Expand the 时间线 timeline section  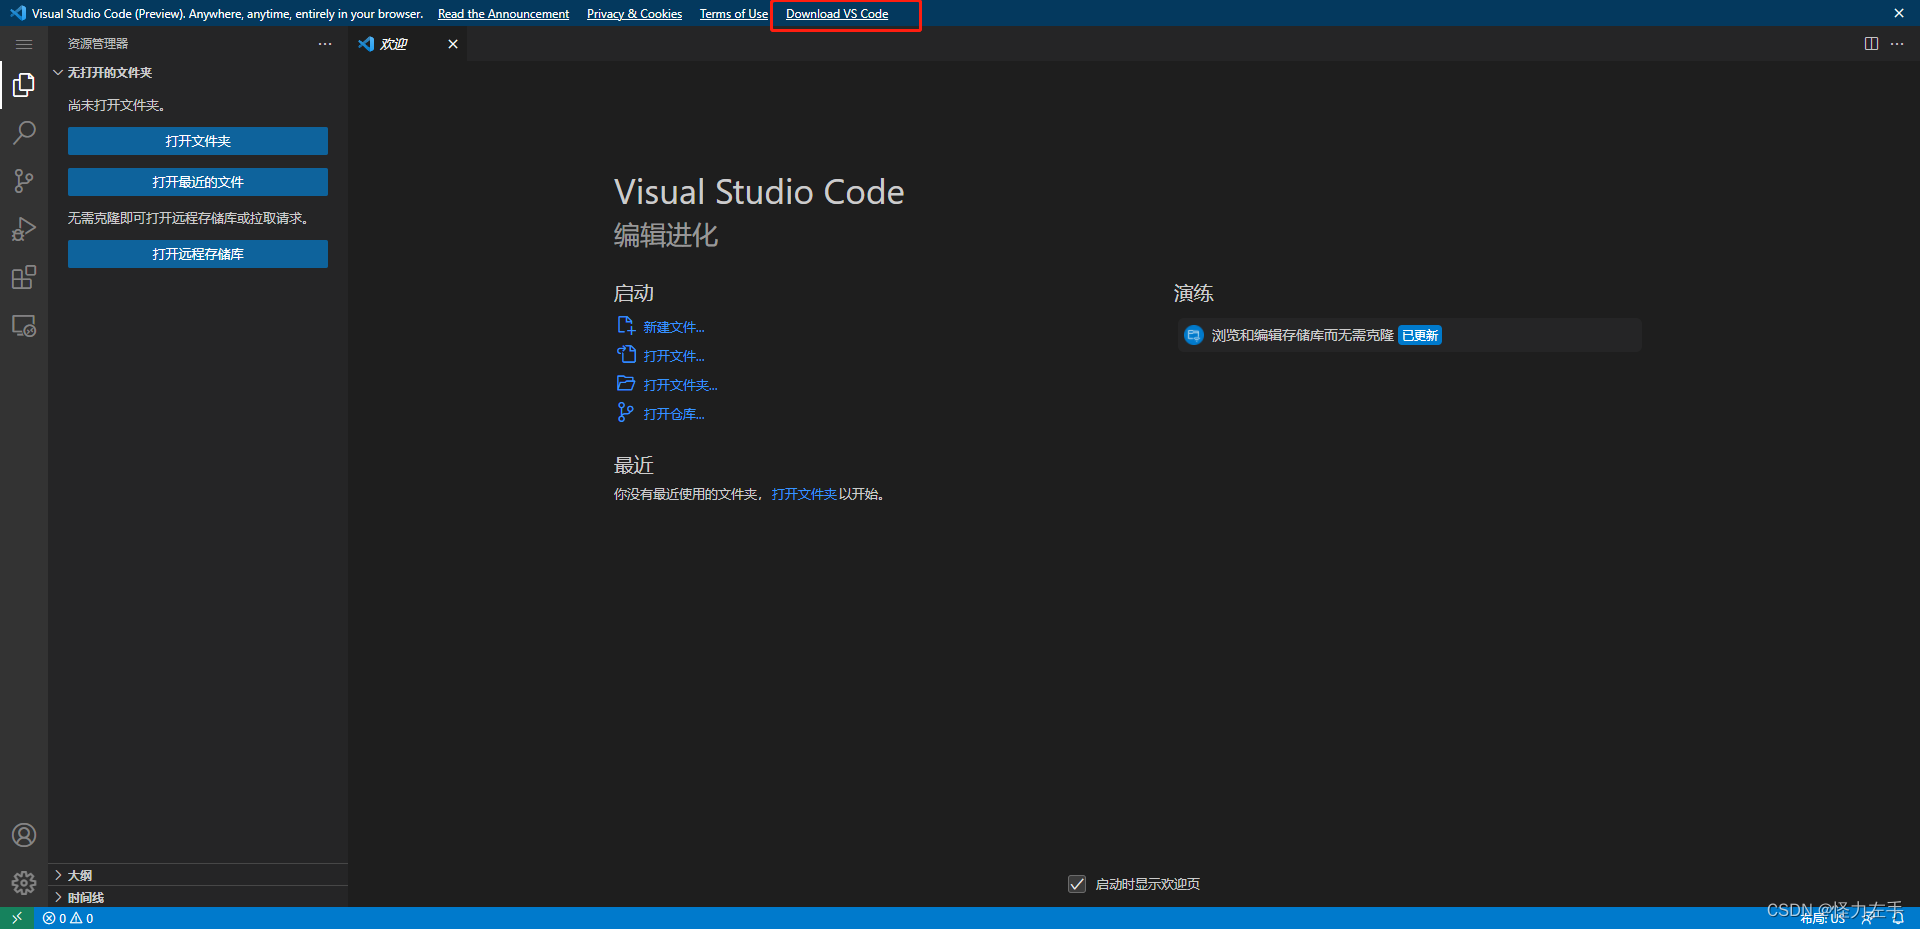[x=198, y=897]
